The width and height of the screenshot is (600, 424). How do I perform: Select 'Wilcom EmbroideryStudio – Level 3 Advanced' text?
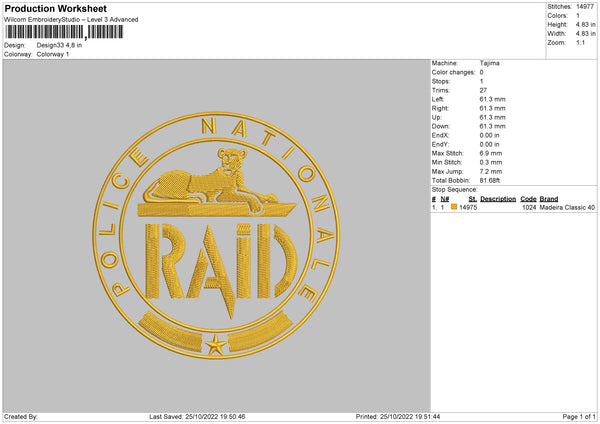pos(71,20)
